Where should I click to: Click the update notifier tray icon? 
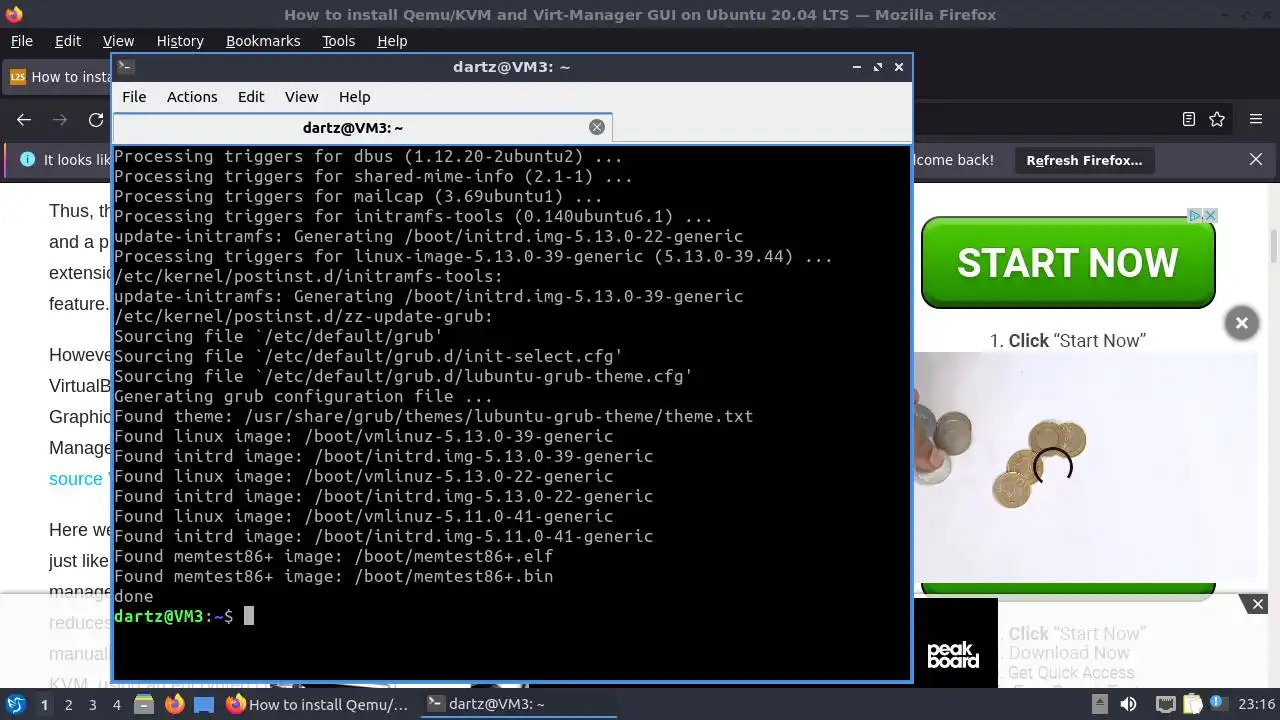(x=1220, y=704)
